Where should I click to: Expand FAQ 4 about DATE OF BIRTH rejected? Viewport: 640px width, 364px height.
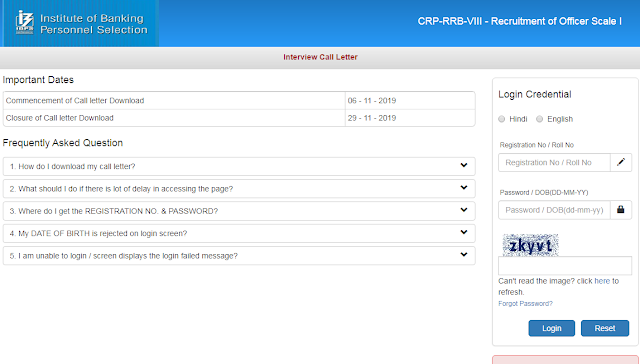pos(239,233)
